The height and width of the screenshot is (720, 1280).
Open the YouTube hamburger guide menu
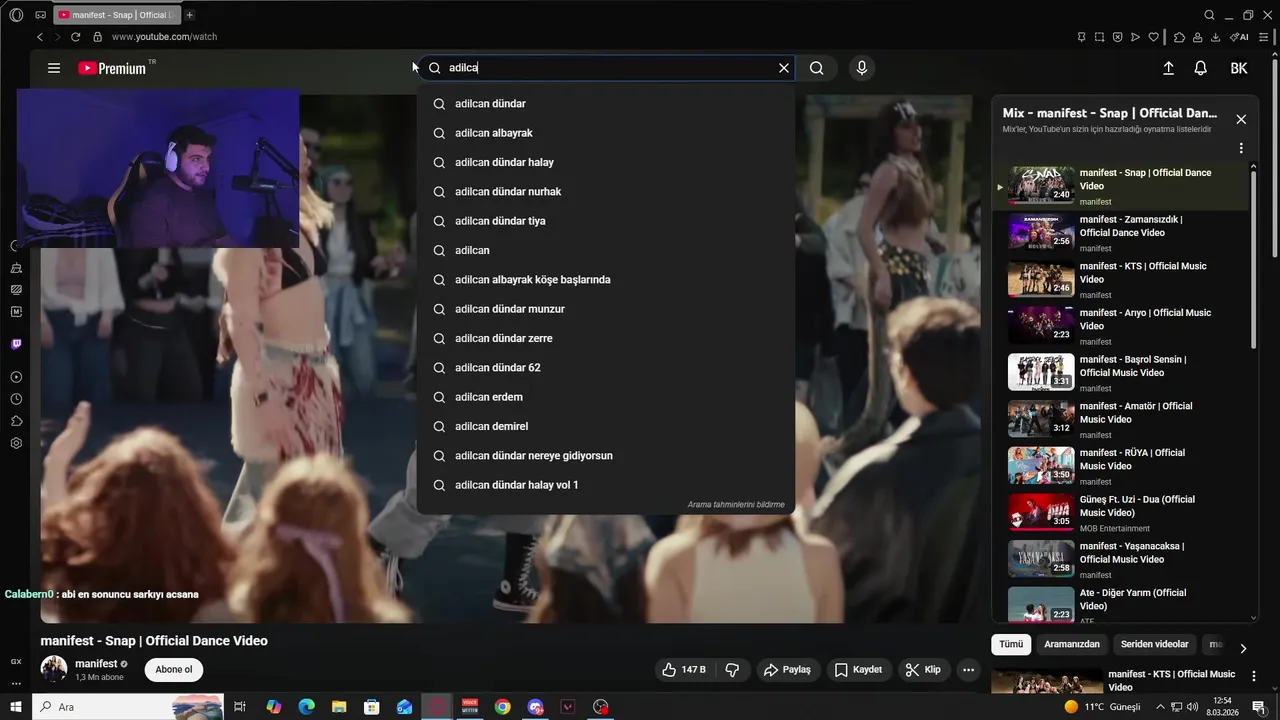(54, 68)
